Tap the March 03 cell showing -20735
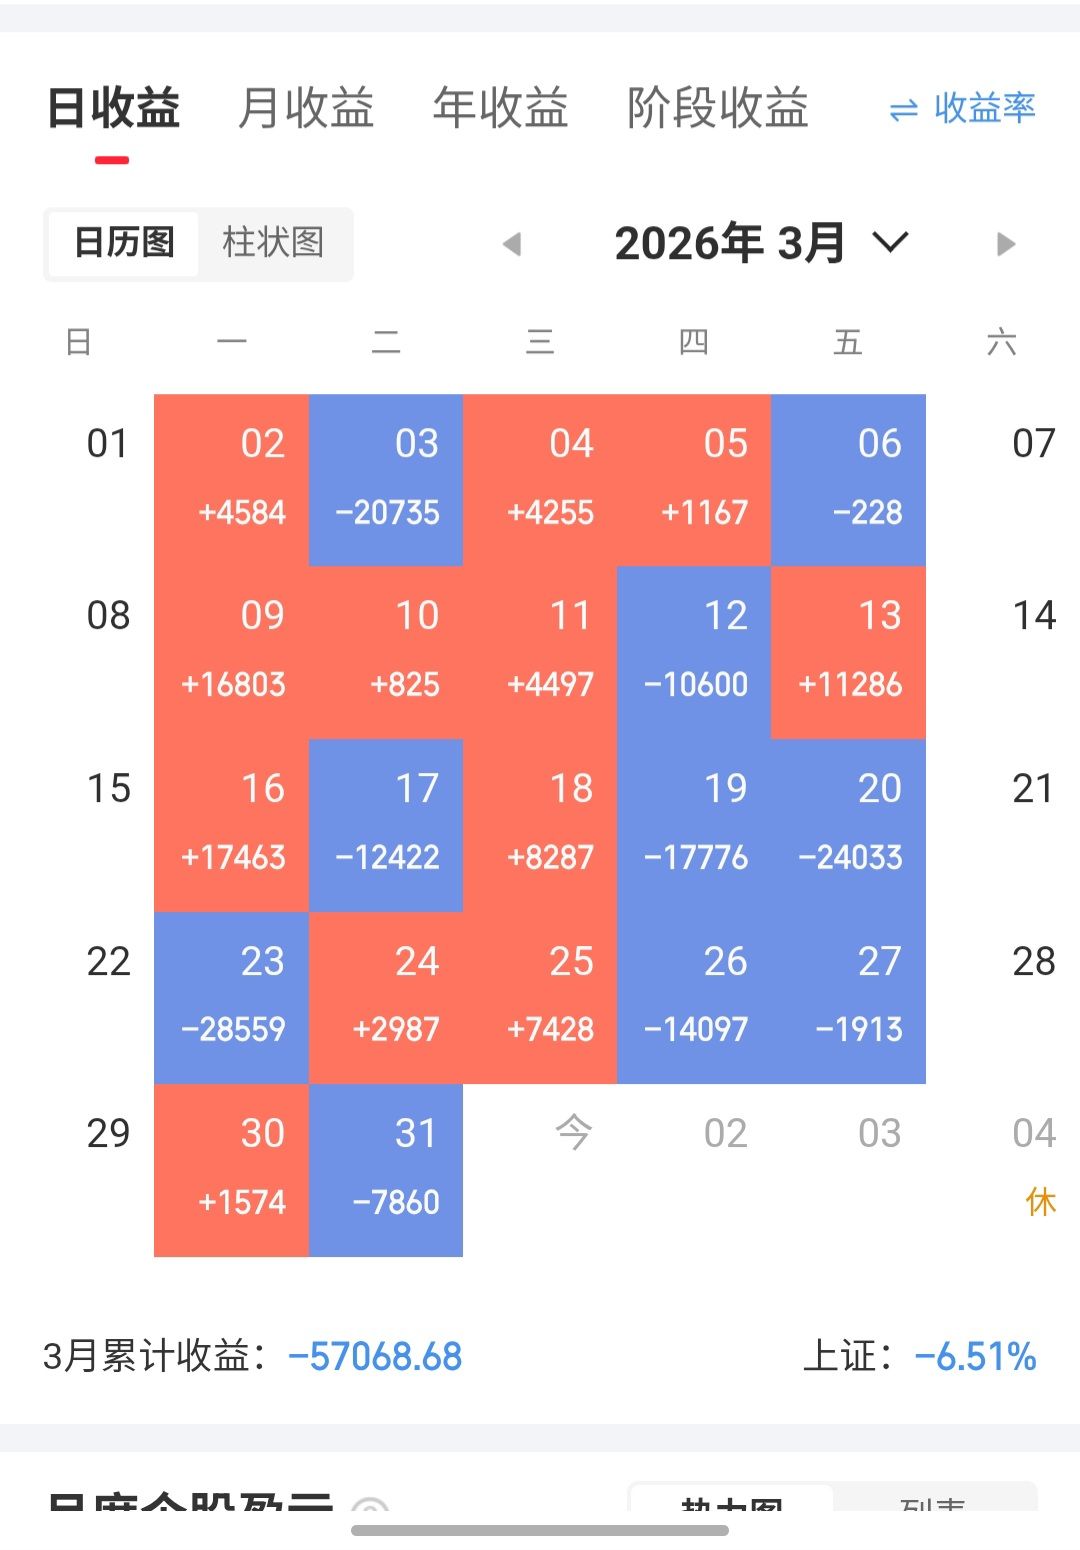This screenshot has width=1080, height=1550. [x=386, y=480]
